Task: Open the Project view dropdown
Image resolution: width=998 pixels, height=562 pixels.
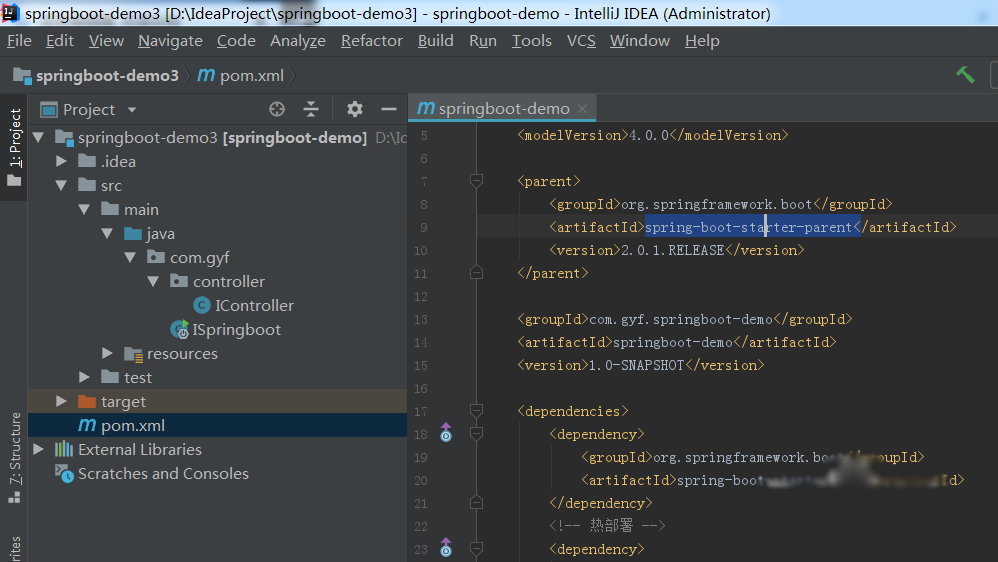Action: (x=131, y=110)
